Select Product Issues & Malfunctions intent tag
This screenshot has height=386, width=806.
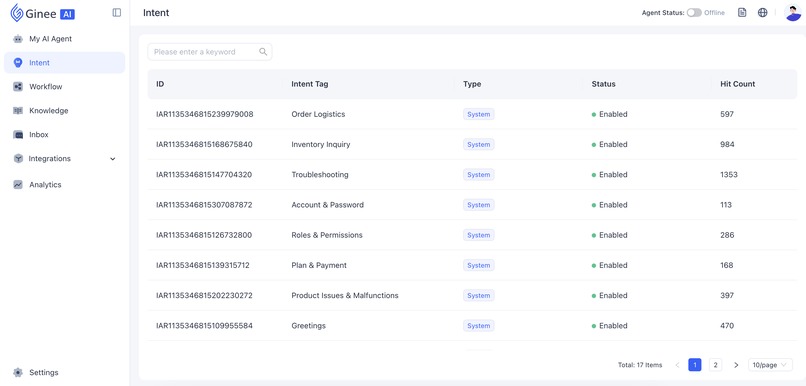click(345, 296)
